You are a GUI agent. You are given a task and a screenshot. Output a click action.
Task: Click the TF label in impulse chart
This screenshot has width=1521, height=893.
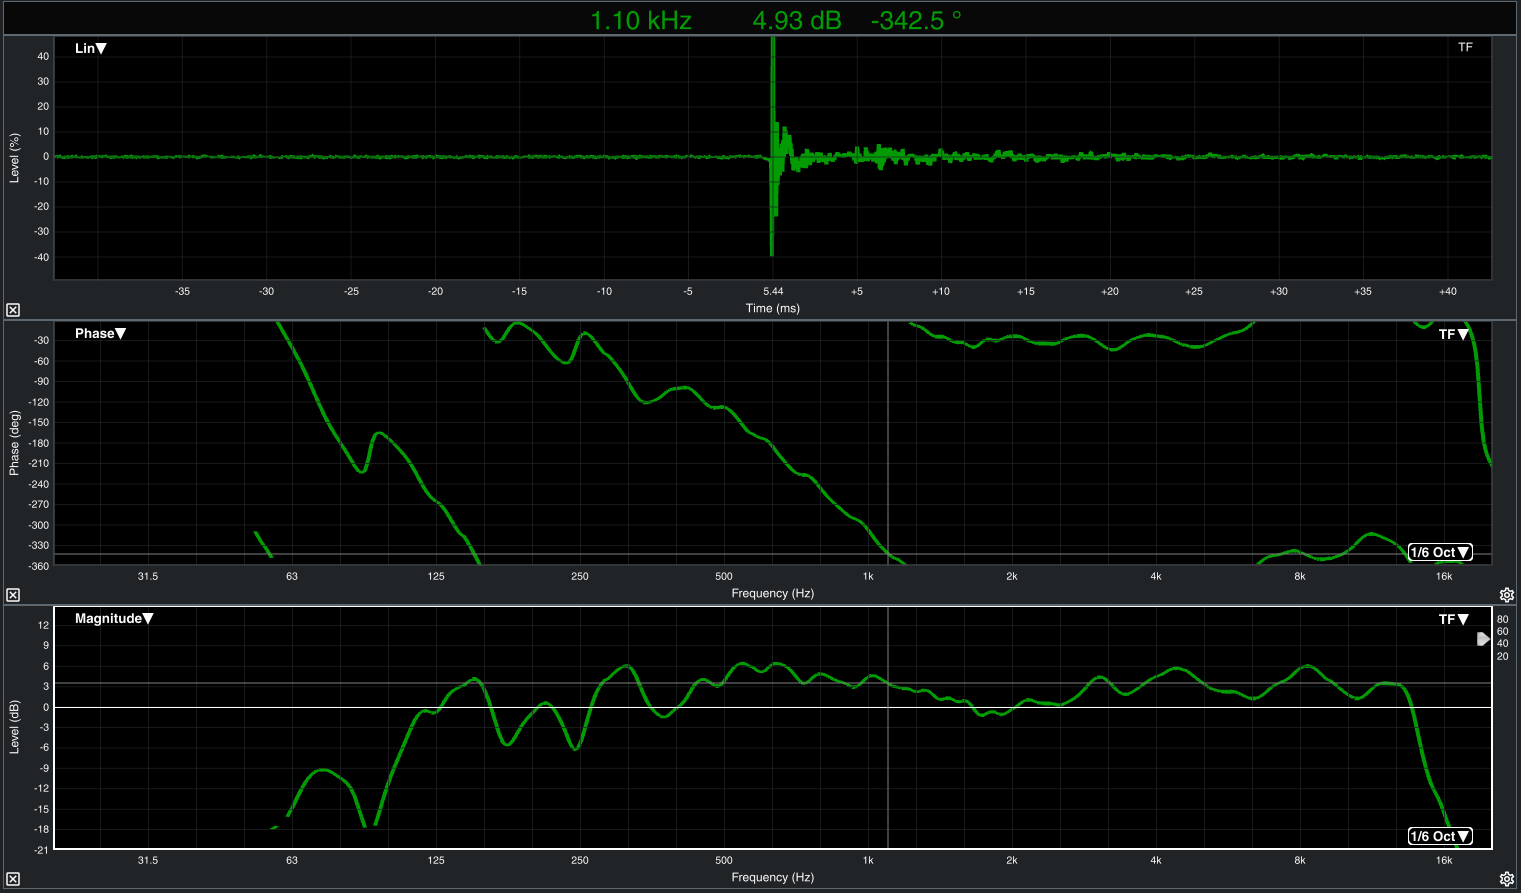(x=1465, y=47)
